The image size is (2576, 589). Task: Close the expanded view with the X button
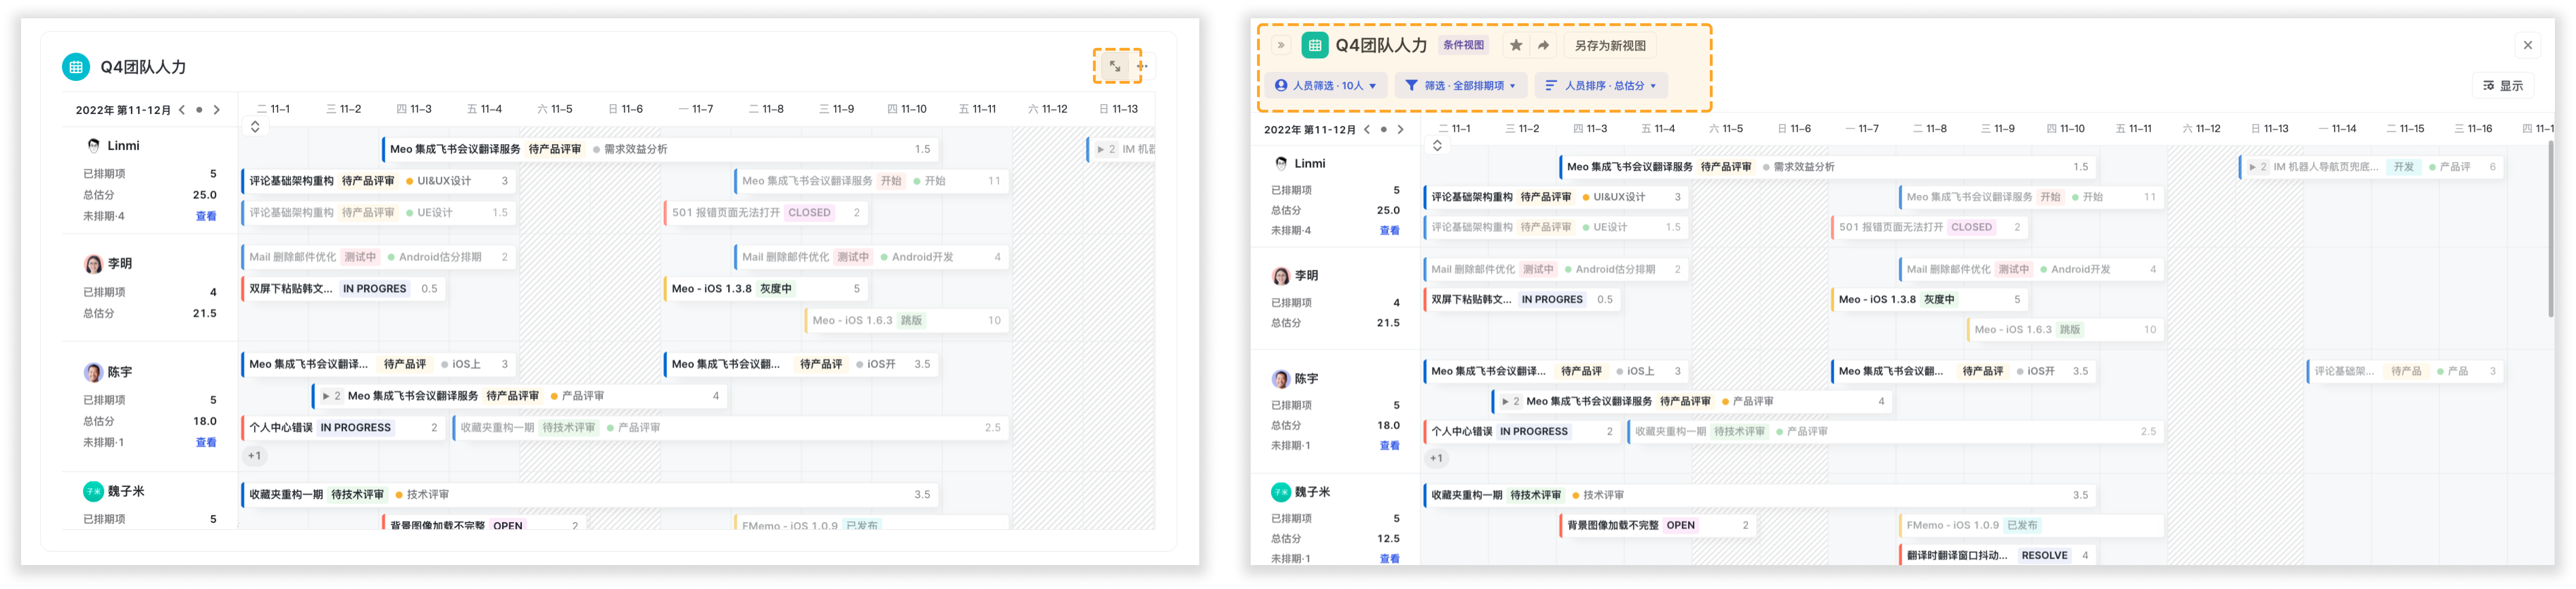coord(2528,45)
